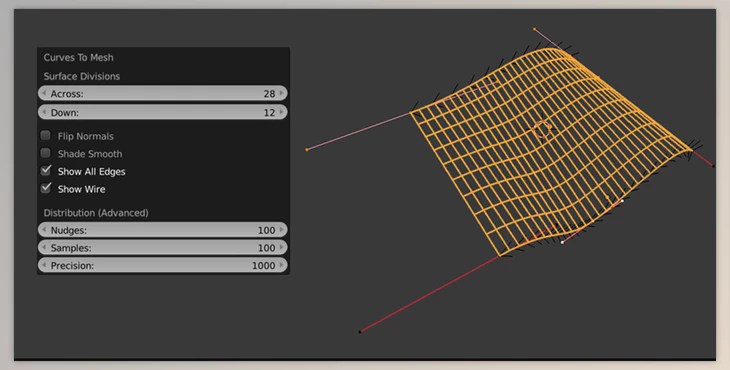Increase the Across value with right arrow
Screen dimensions: 730x370
[x=281, y=93]
